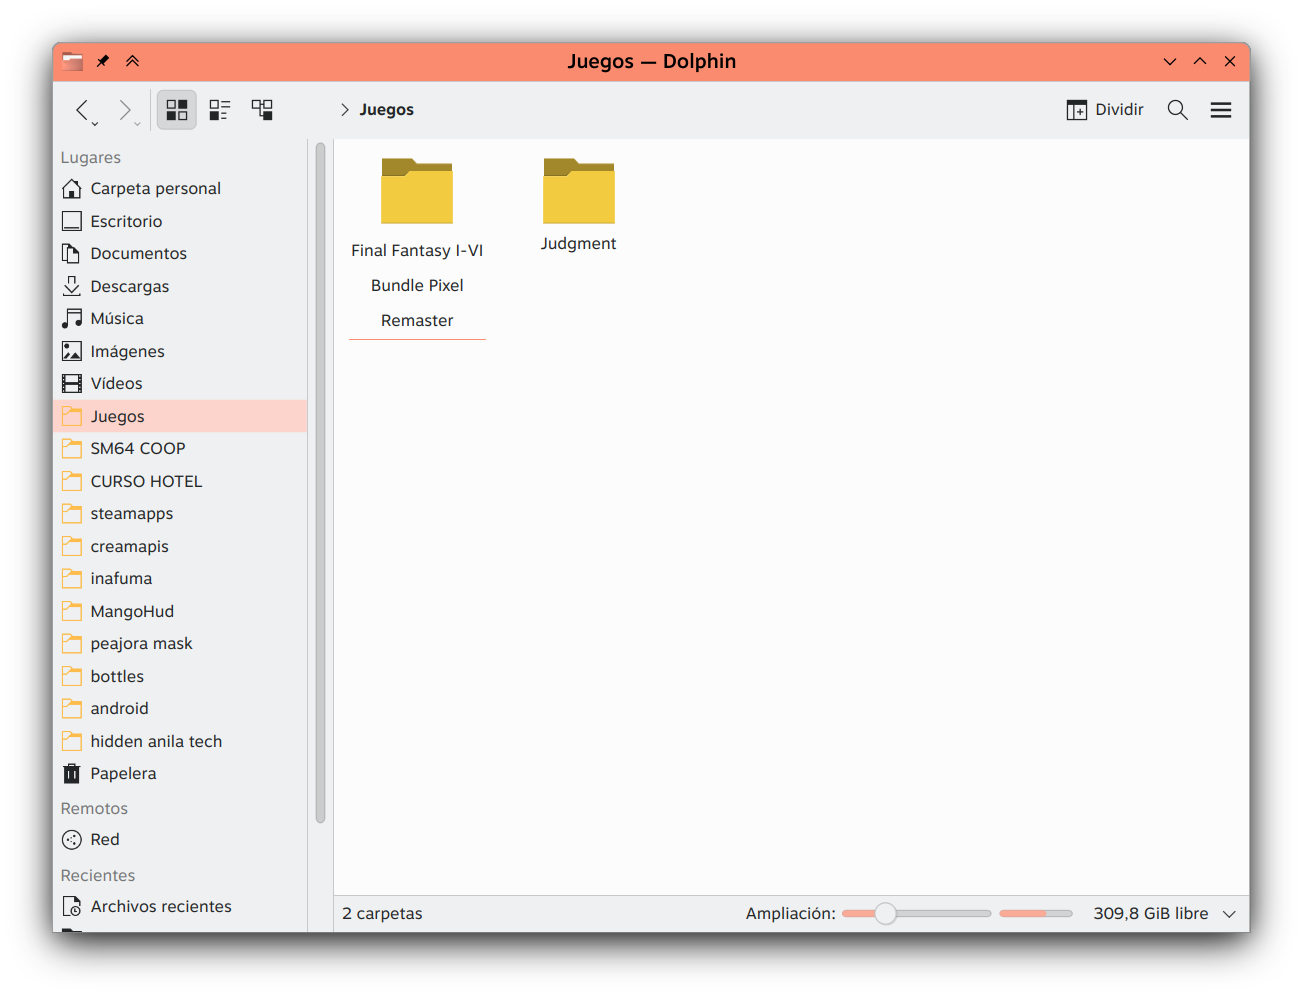1305x997 pixels.
Task: Expand the free space info dropdown arrow
Action: 1230,914
